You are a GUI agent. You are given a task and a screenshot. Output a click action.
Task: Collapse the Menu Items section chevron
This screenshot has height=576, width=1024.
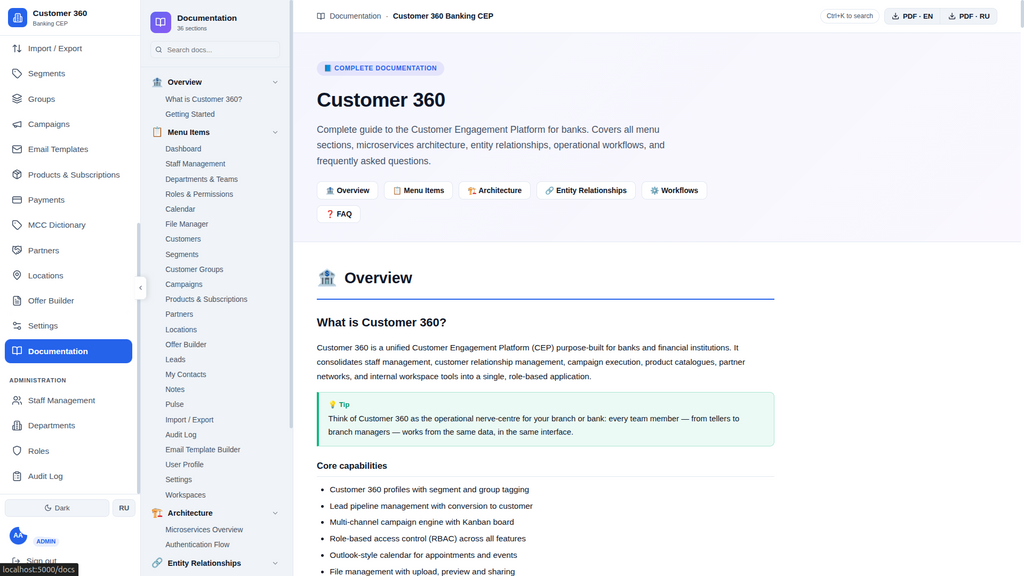[275, 133]
